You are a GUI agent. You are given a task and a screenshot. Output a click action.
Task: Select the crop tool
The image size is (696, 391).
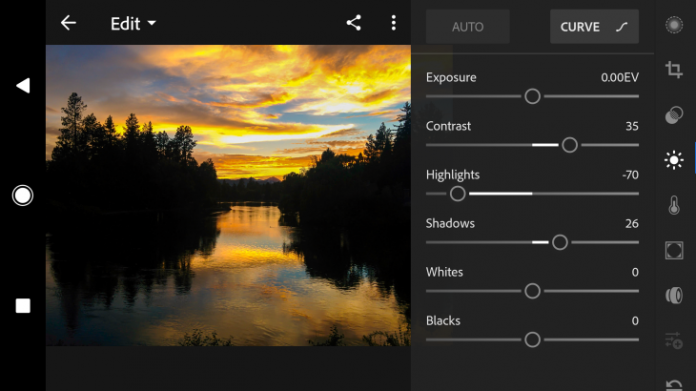(x=674, y=70)
